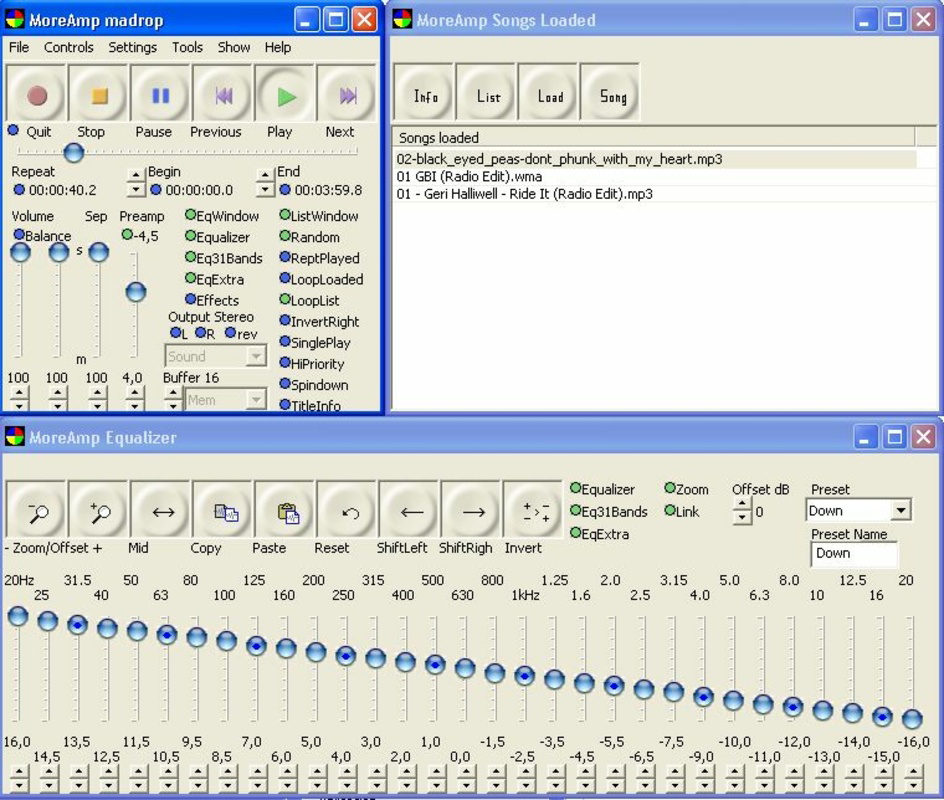Screen dimensions: 944x800
Task: Open the Preset dropdown
Action: 901,510
